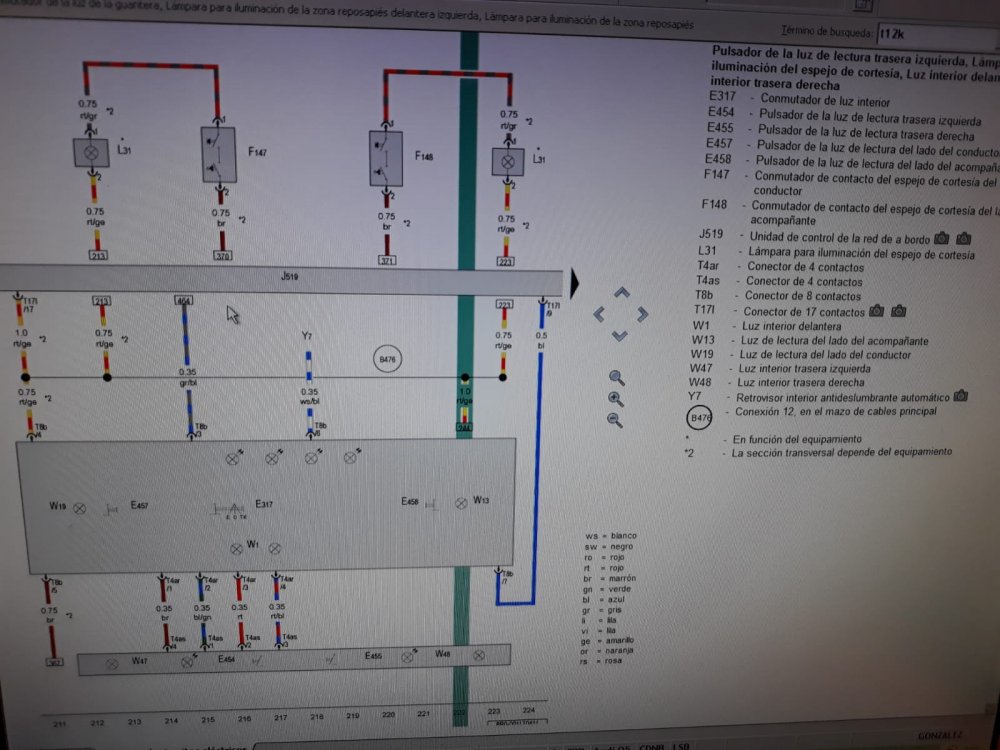Click color key 'ws = blanco'
This screenshot has width=1000, height=750.
click(610, 536)
